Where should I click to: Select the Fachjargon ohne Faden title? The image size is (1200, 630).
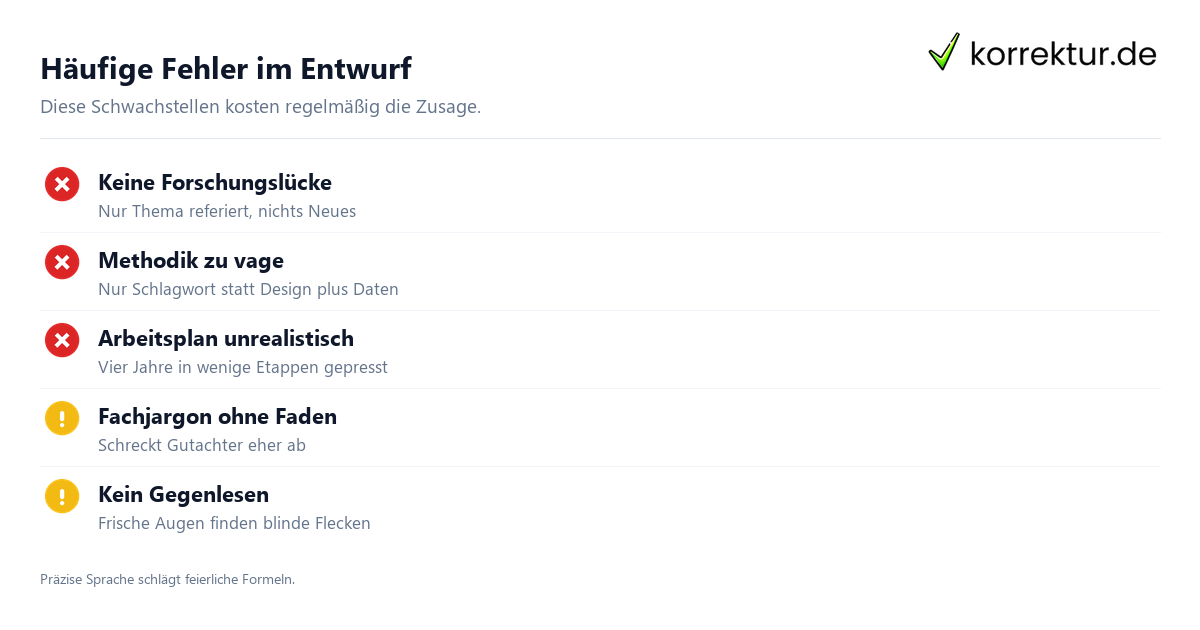pos(217,417)
